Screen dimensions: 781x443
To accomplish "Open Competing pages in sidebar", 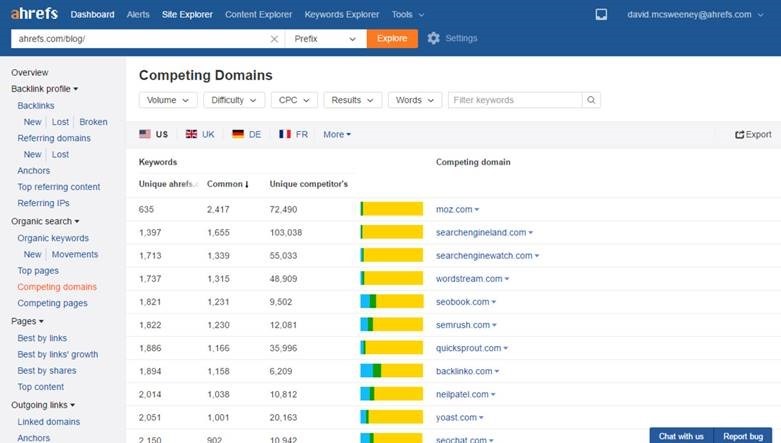I will pyautogui.click(x=52, y=303).
